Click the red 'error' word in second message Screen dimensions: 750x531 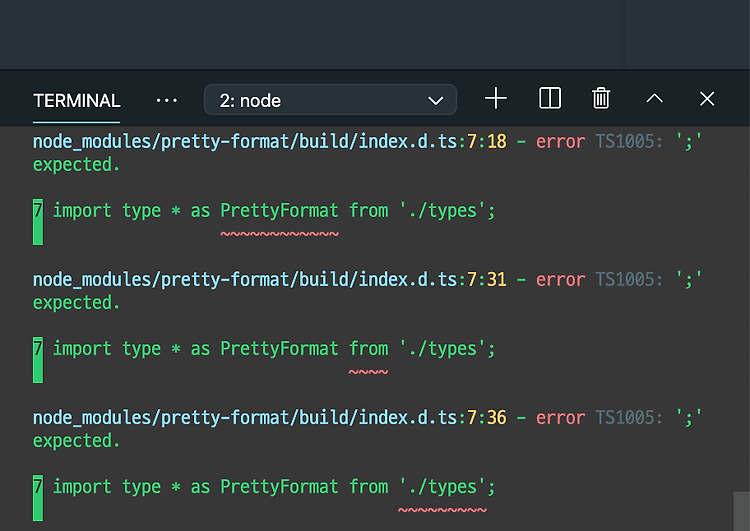click(560, 280)
